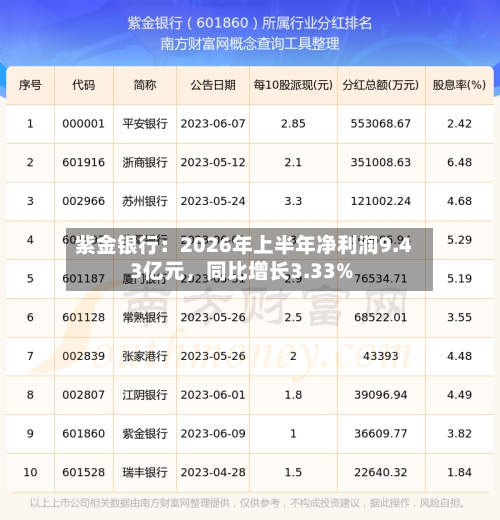Click the name 浙商银行
This screenshot has width=500, height=520.
coord(145,162)
